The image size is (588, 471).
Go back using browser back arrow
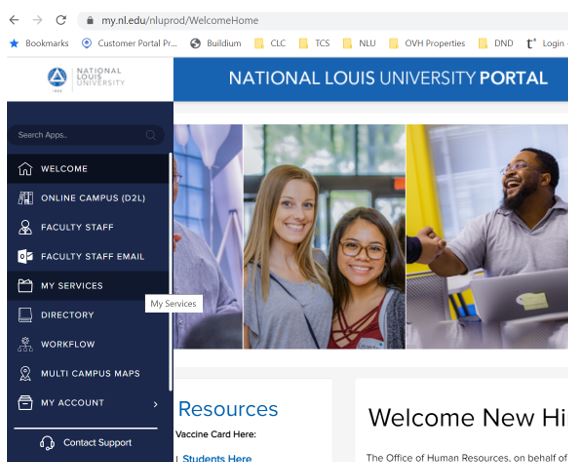[x=14, y=20]
